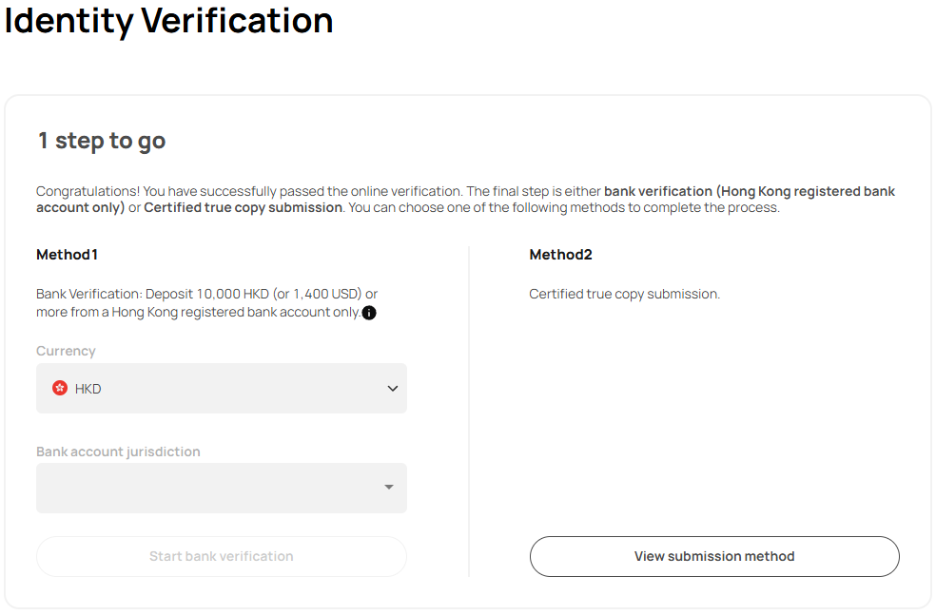Screen dimensions: 936x615
Task: Click the Bank account jurisdiction label
Action: [118, 451]
